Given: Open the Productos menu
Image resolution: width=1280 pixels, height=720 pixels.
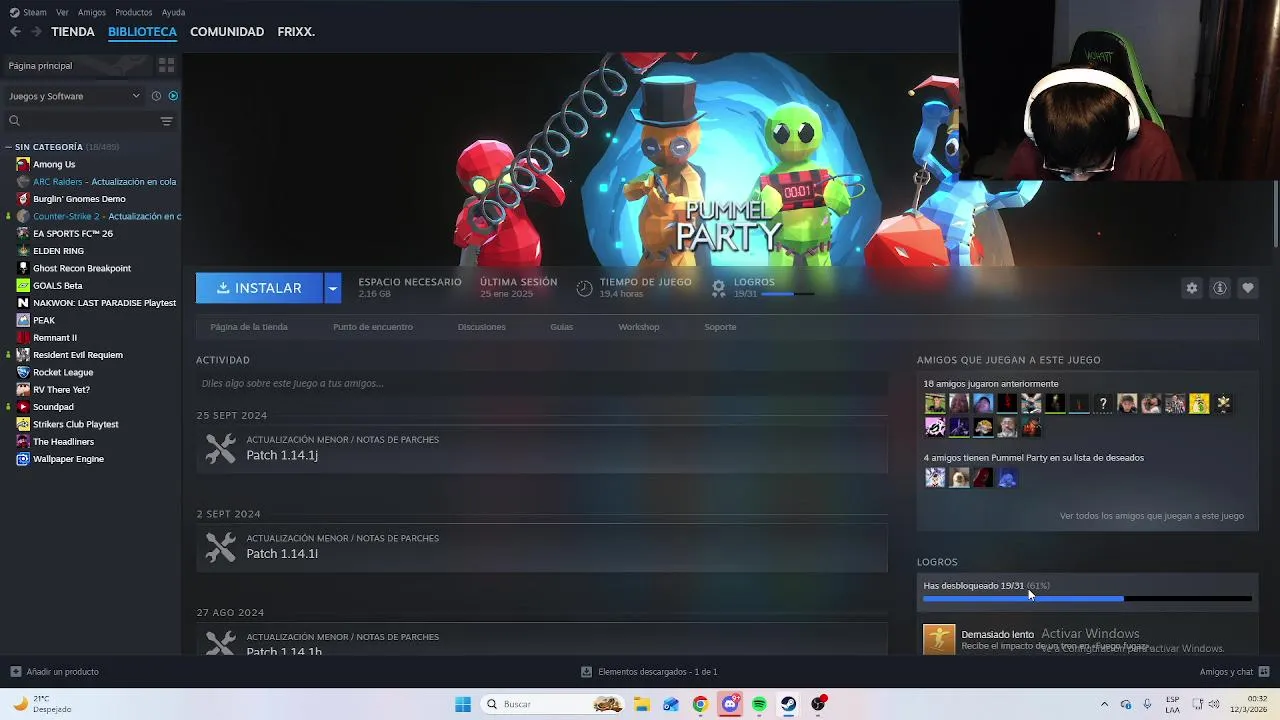Looking at the screenshot, I should (134, 12).
